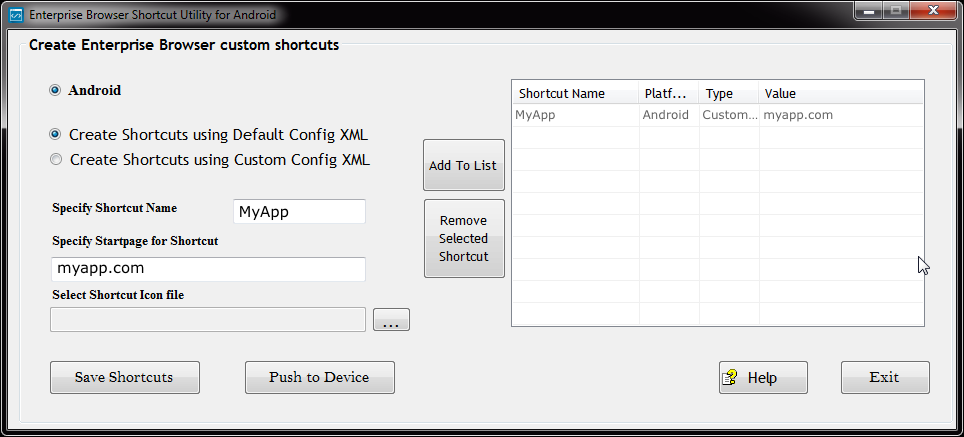Sort by Shortcut Name column header
The width and height of the screenshot is (964, 437).
pyautogui.click(x=574, y=93)
